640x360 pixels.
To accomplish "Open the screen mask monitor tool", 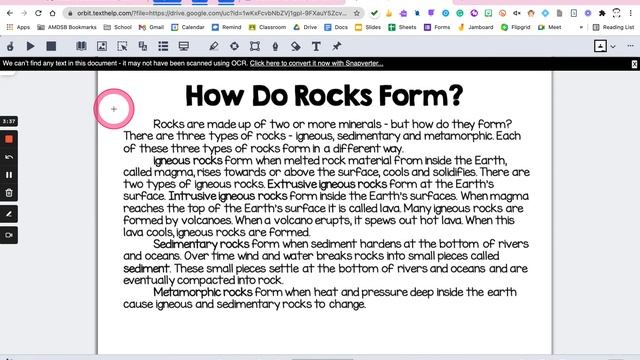I will (184, 46).
